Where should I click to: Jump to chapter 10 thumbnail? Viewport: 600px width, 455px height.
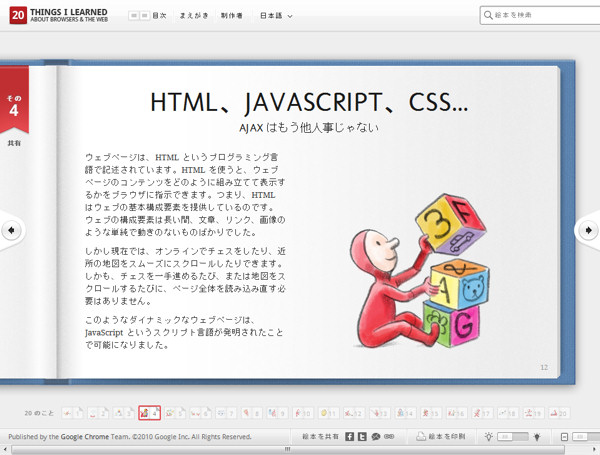point(303,413)
